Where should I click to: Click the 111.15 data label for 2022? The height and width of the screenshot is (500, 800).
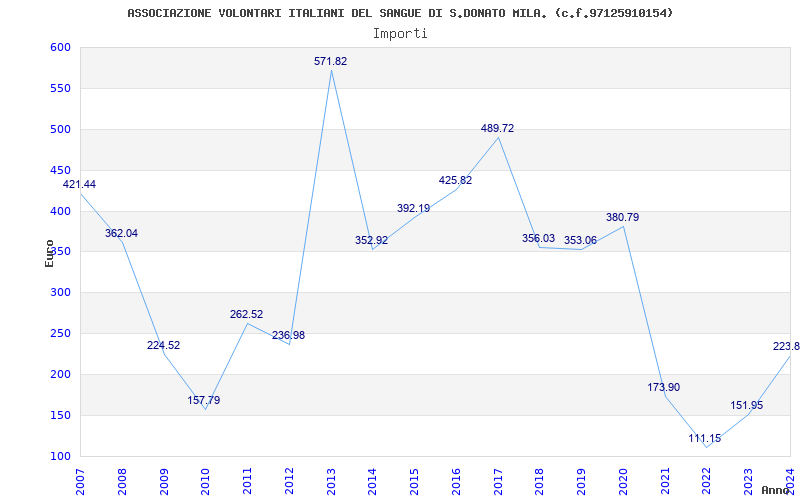705,438
